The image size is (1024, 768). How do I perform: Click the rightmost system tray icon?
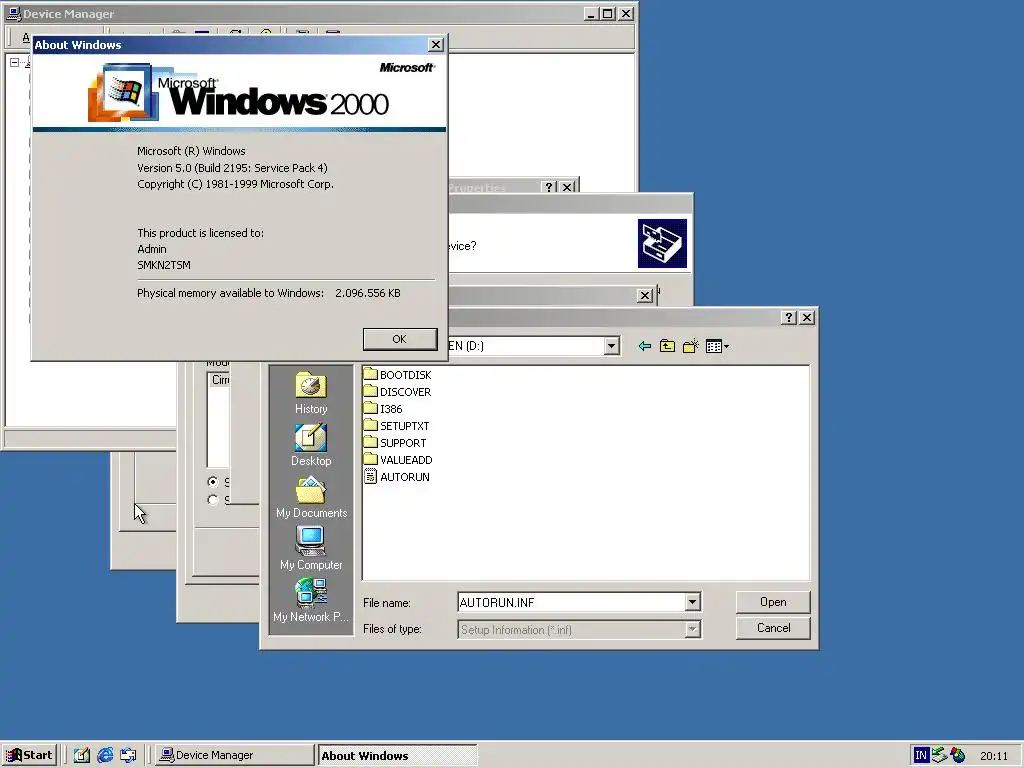coord(957,756)
